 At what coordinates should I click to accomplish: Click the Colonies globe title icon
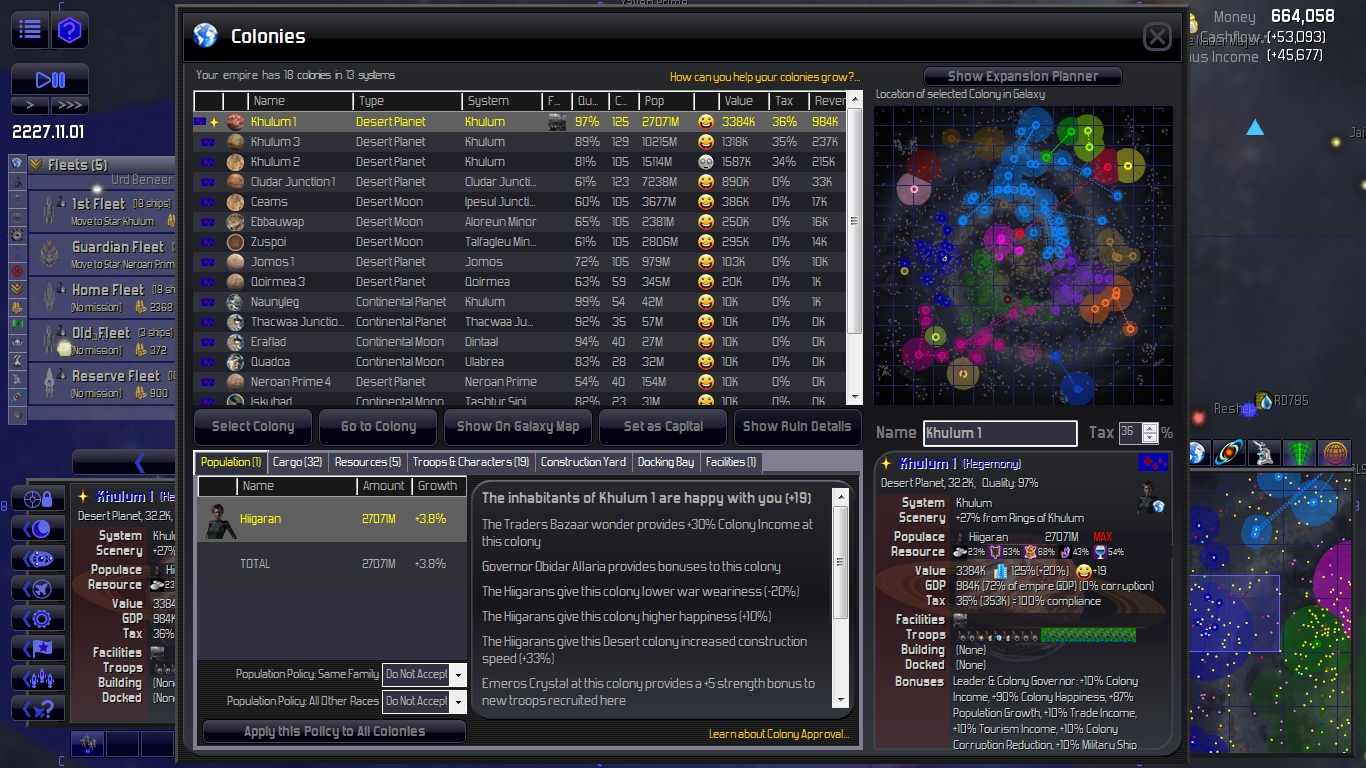coord(205,36)
